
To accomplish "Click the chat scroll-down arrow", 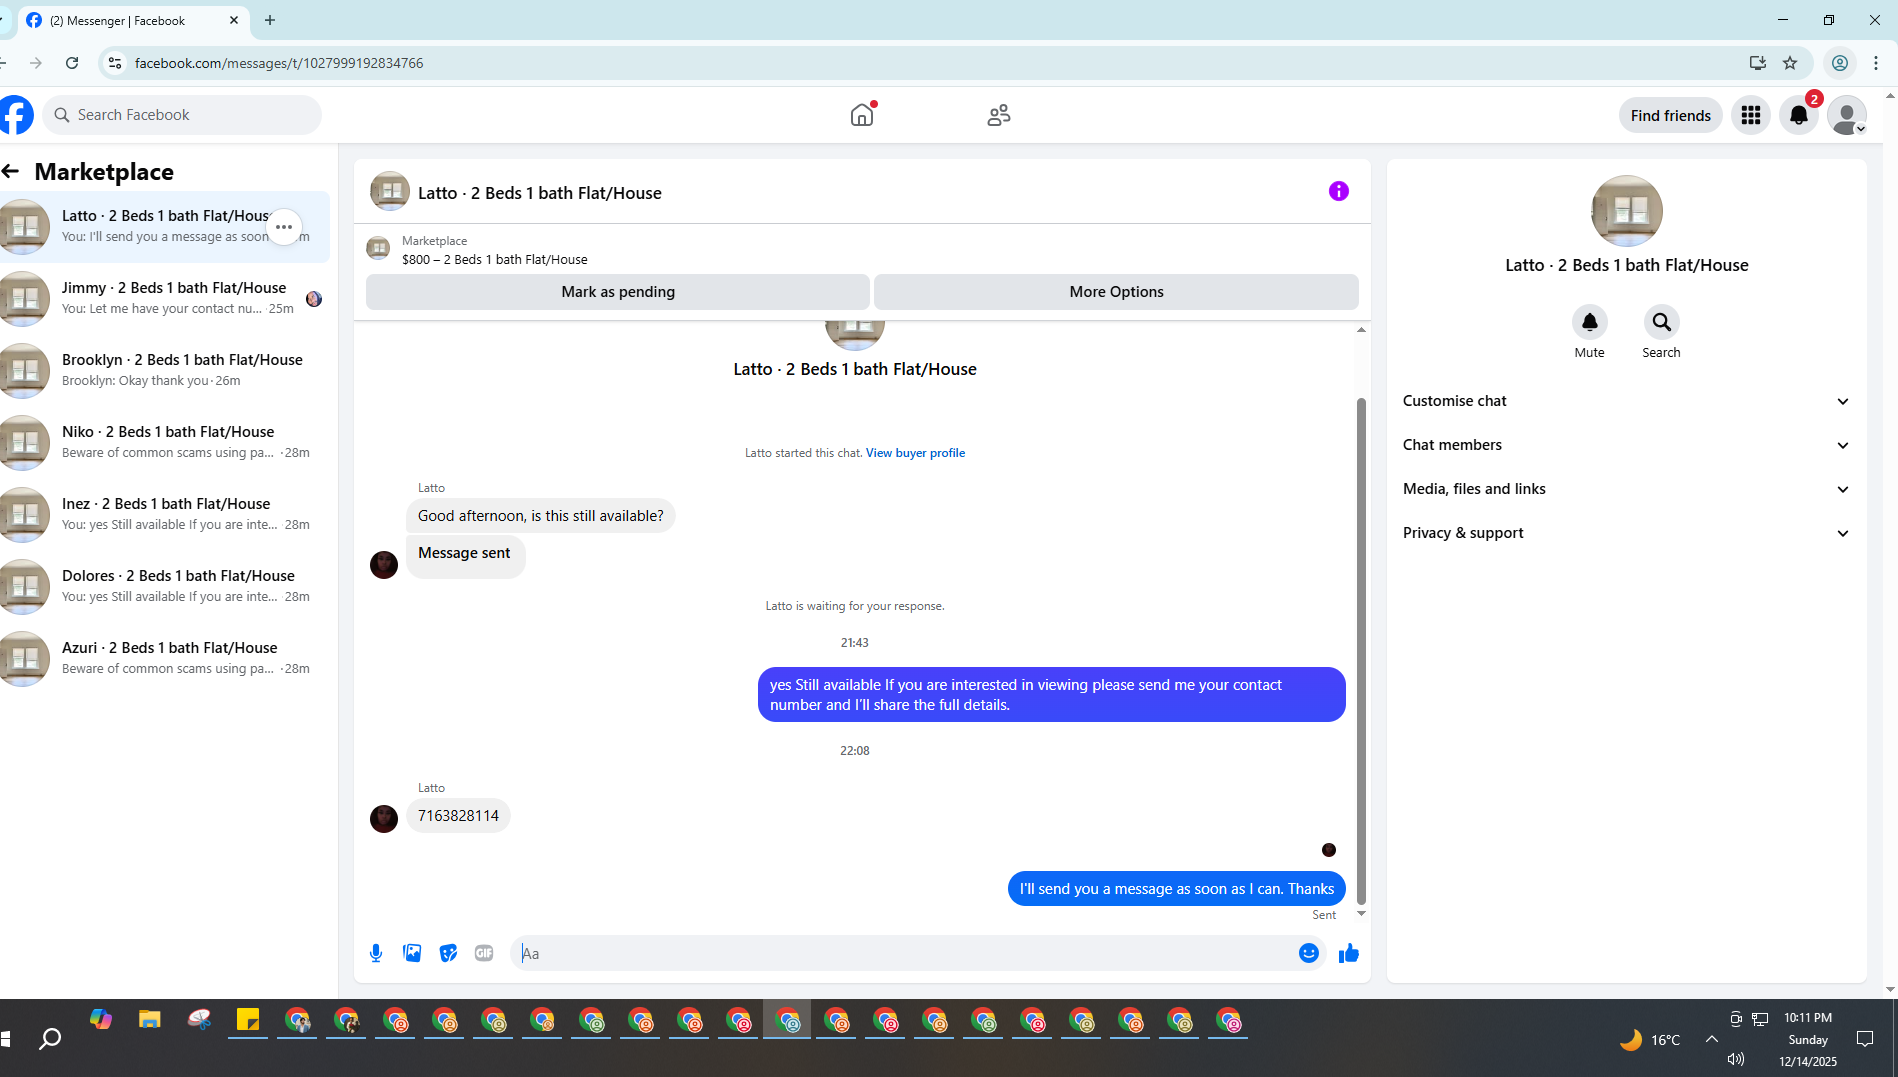I will 1361,914.
